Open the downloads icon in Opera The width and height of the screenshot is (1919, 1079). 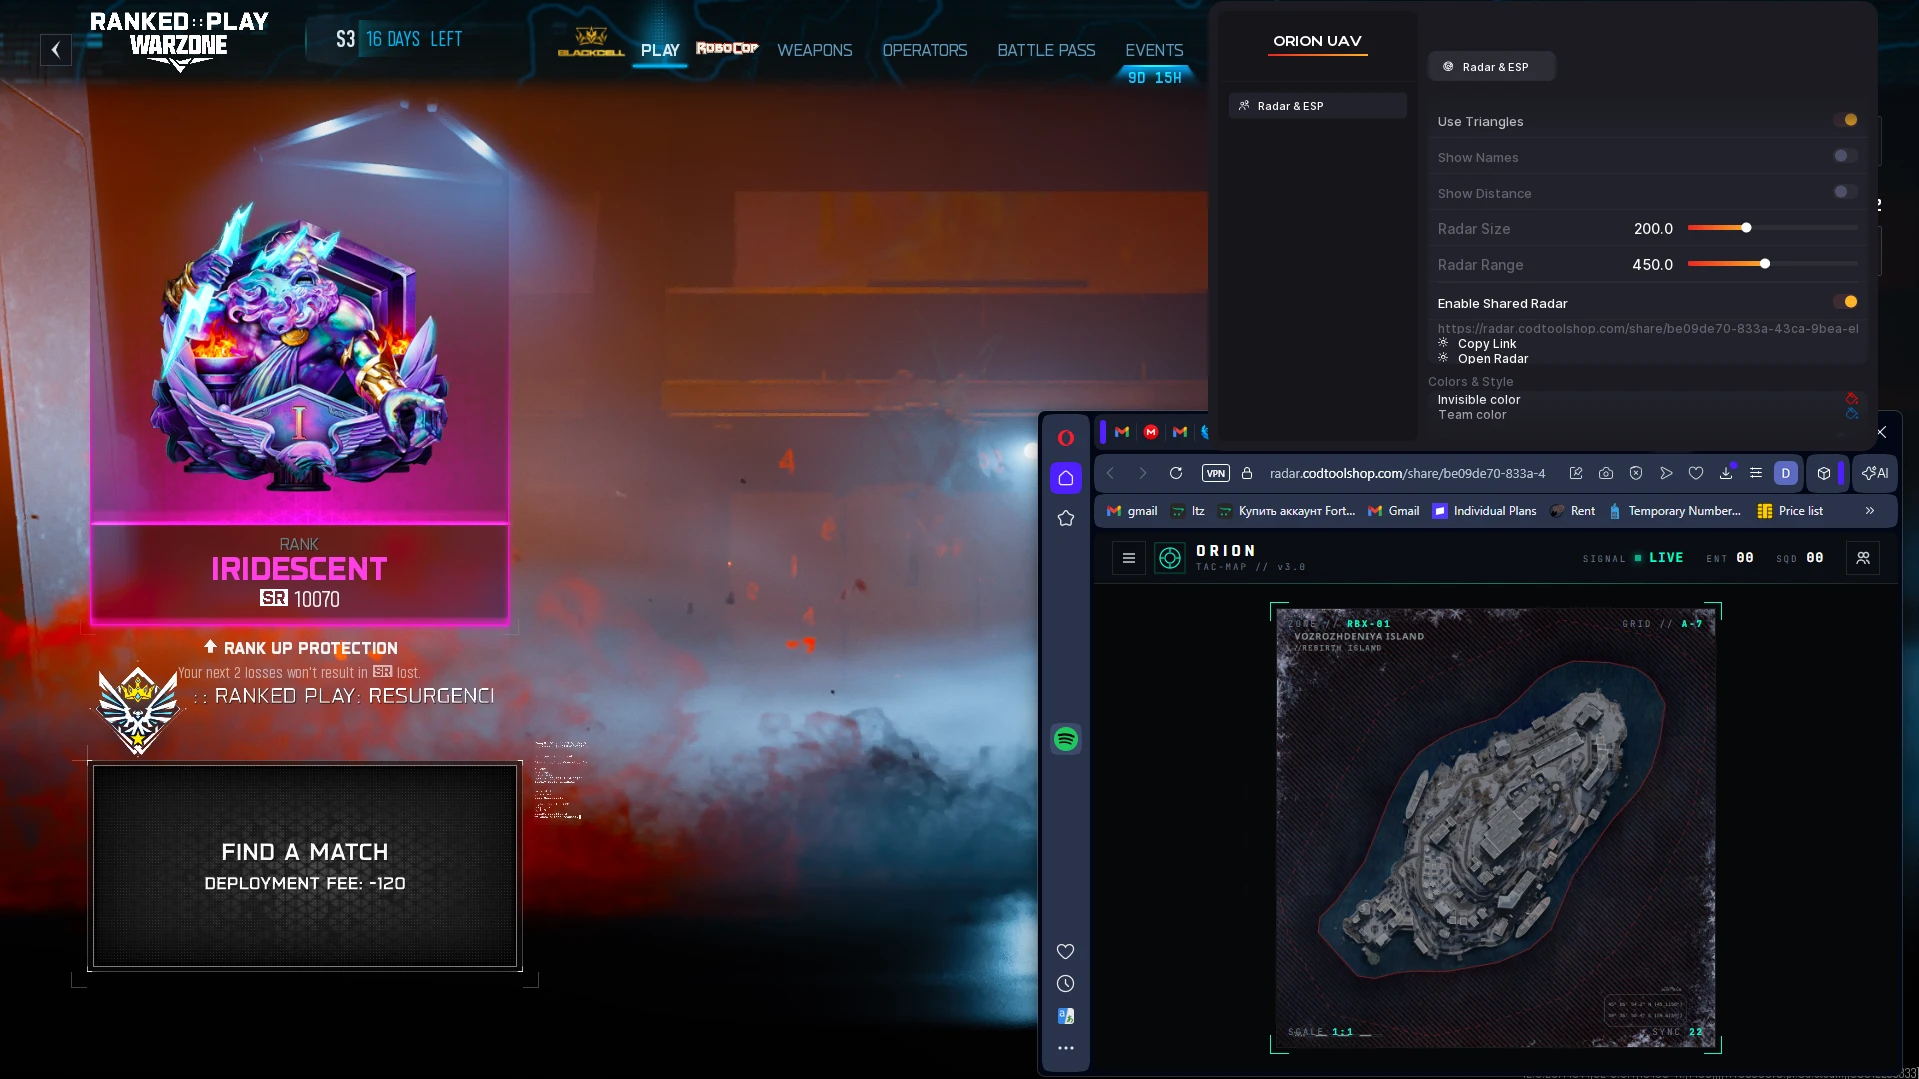[x=1726, y=473]
